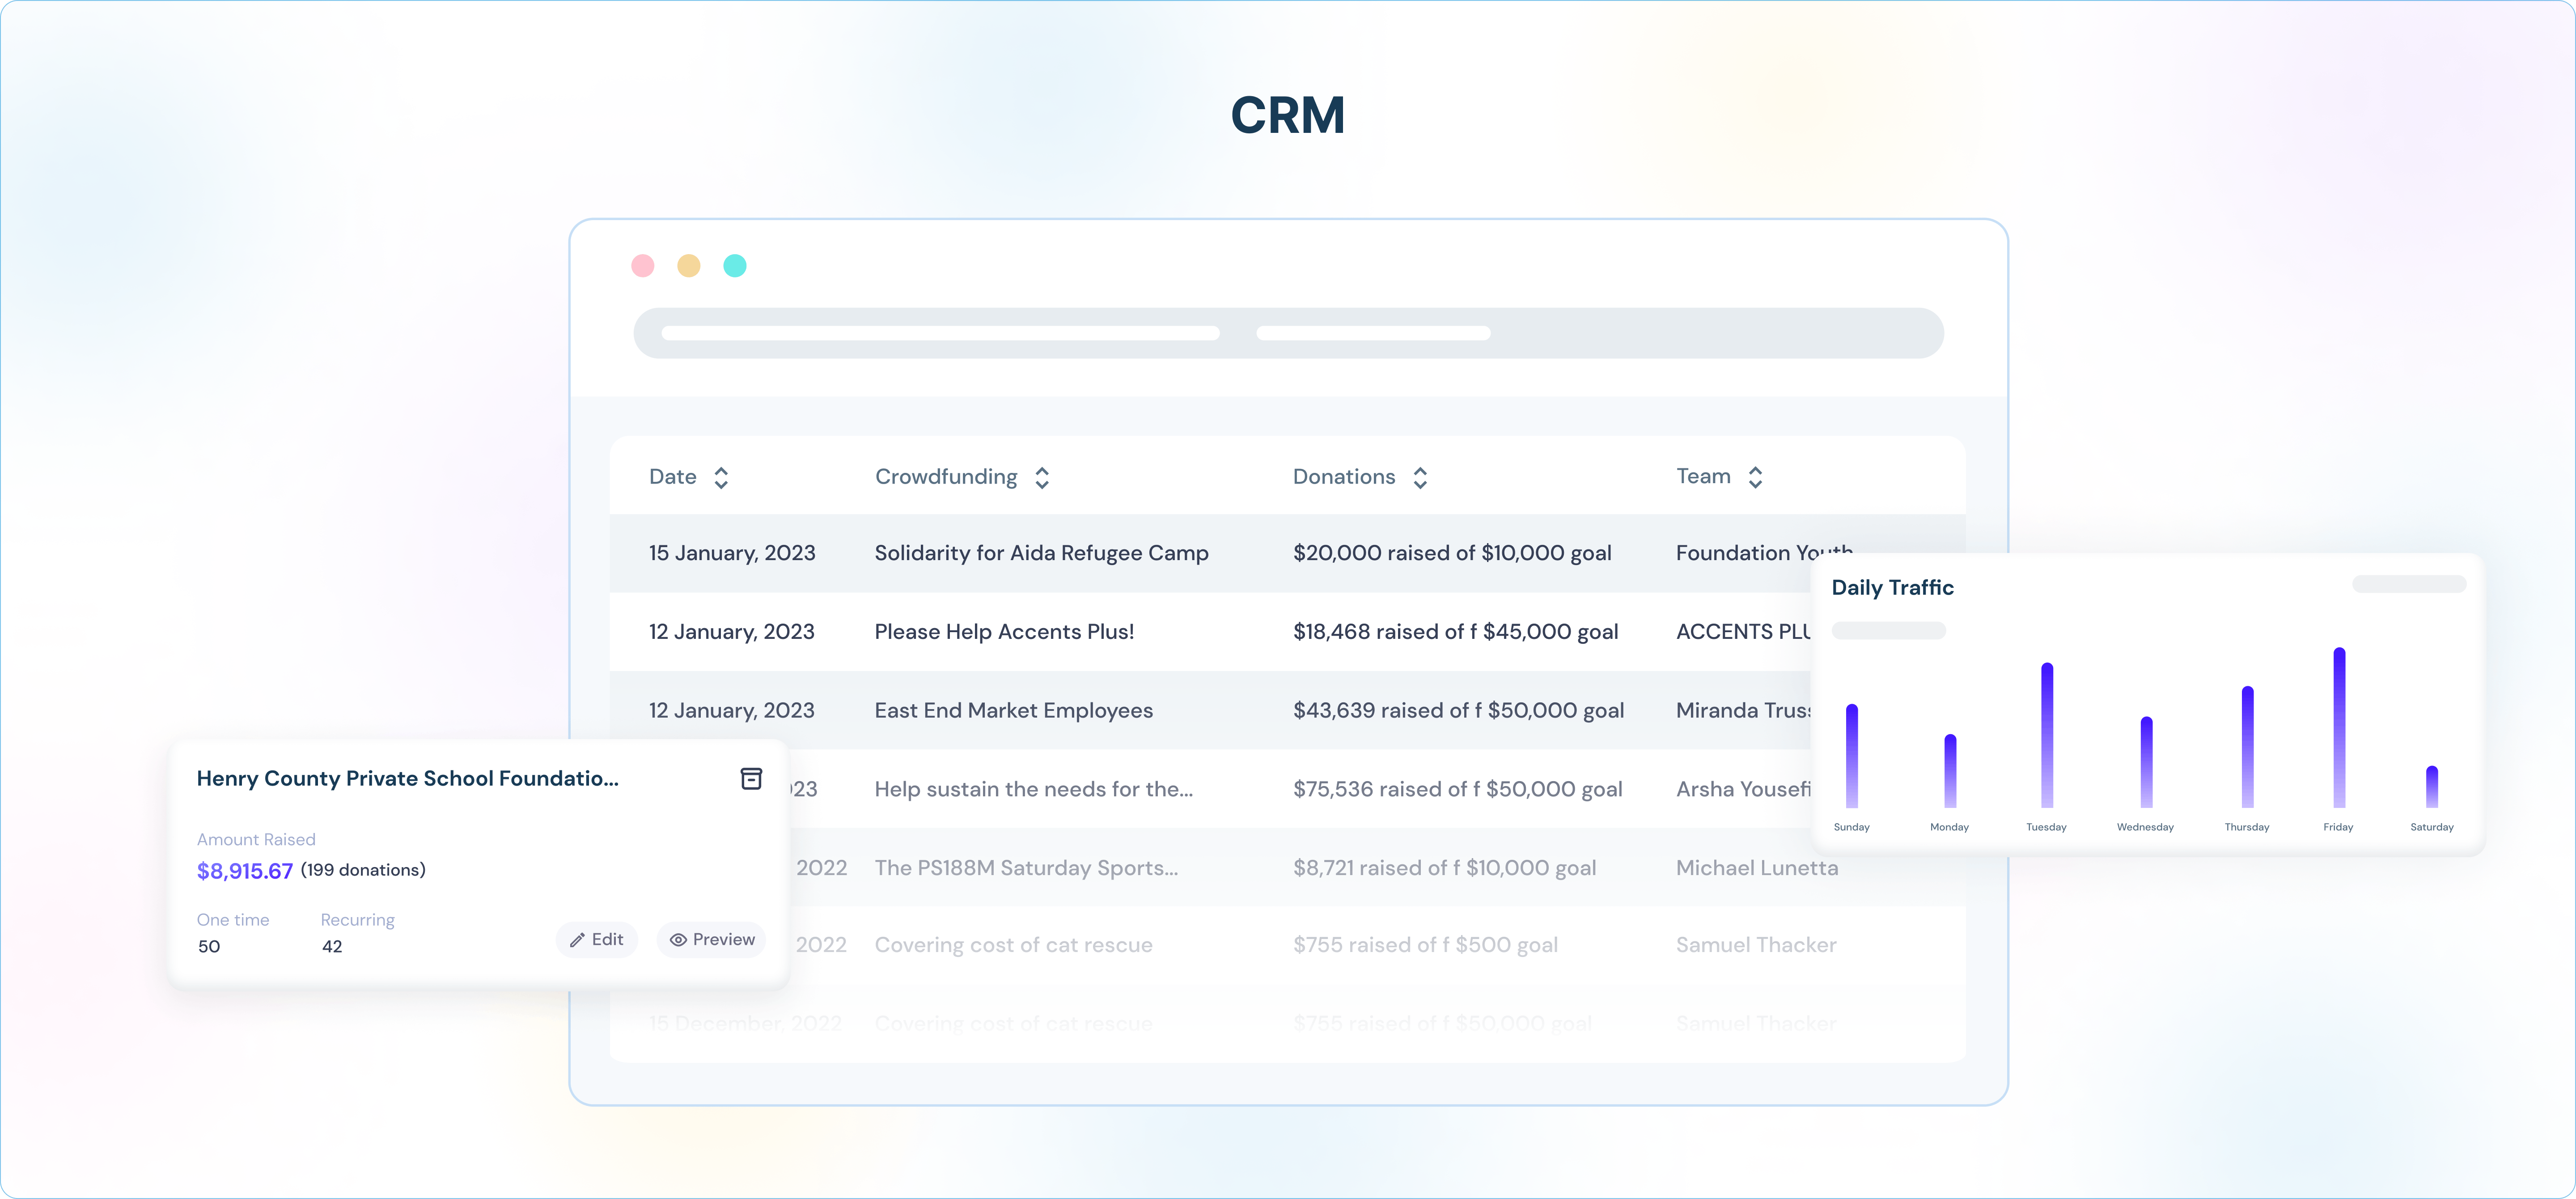
Task: Select the Friday traffic bar
Action: tap(2339, 728)
